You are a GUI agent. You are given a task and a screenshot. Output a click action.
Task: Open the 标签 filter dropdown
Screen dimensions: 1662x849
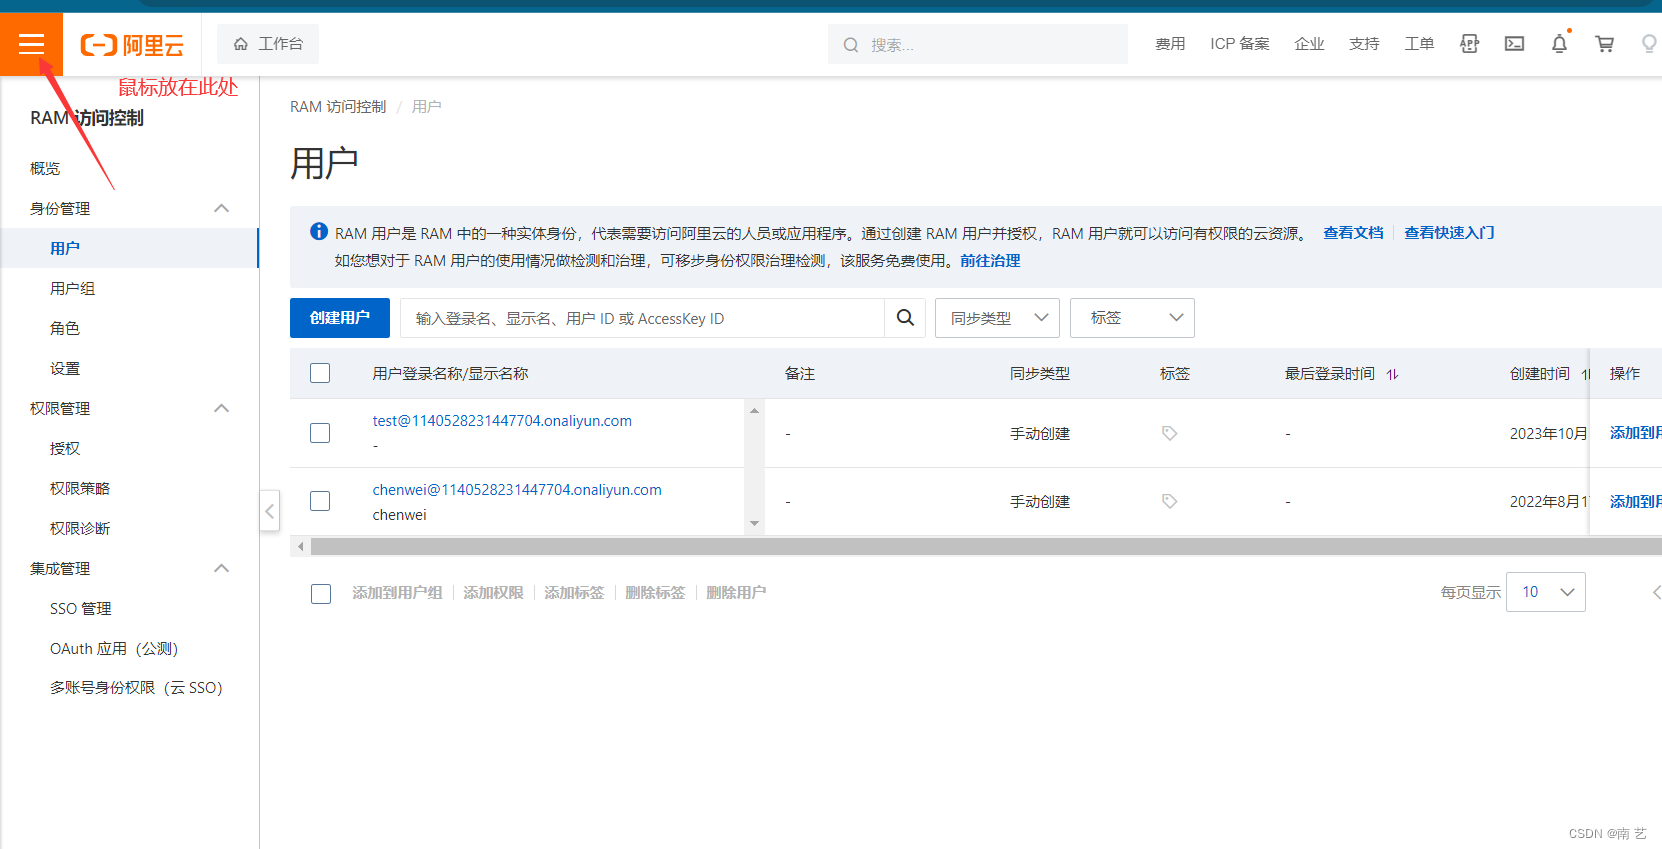pyautogui.click(x=1132, y=318)
